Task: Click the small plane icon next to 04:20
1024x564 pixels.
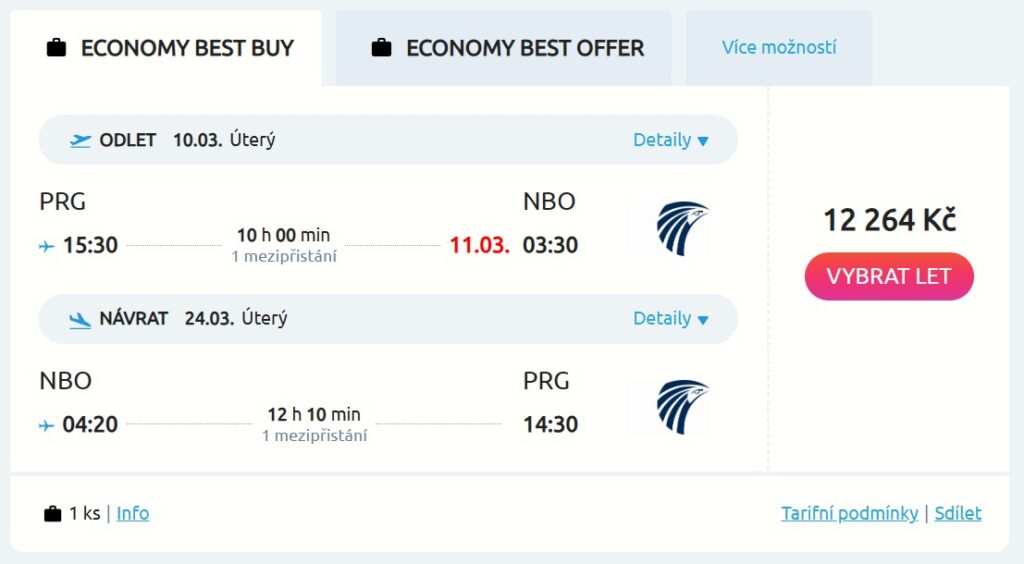Action: coord(47,426)
